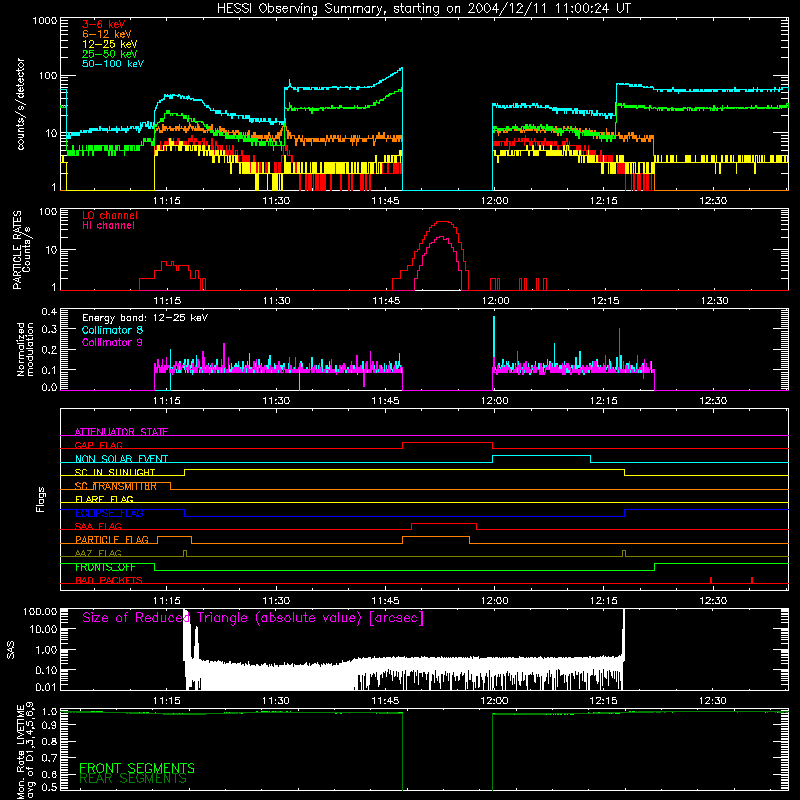Click the NON SOLAR EVENT flag label
Viewport: 800px width, 800px height.
pos(121,459)
